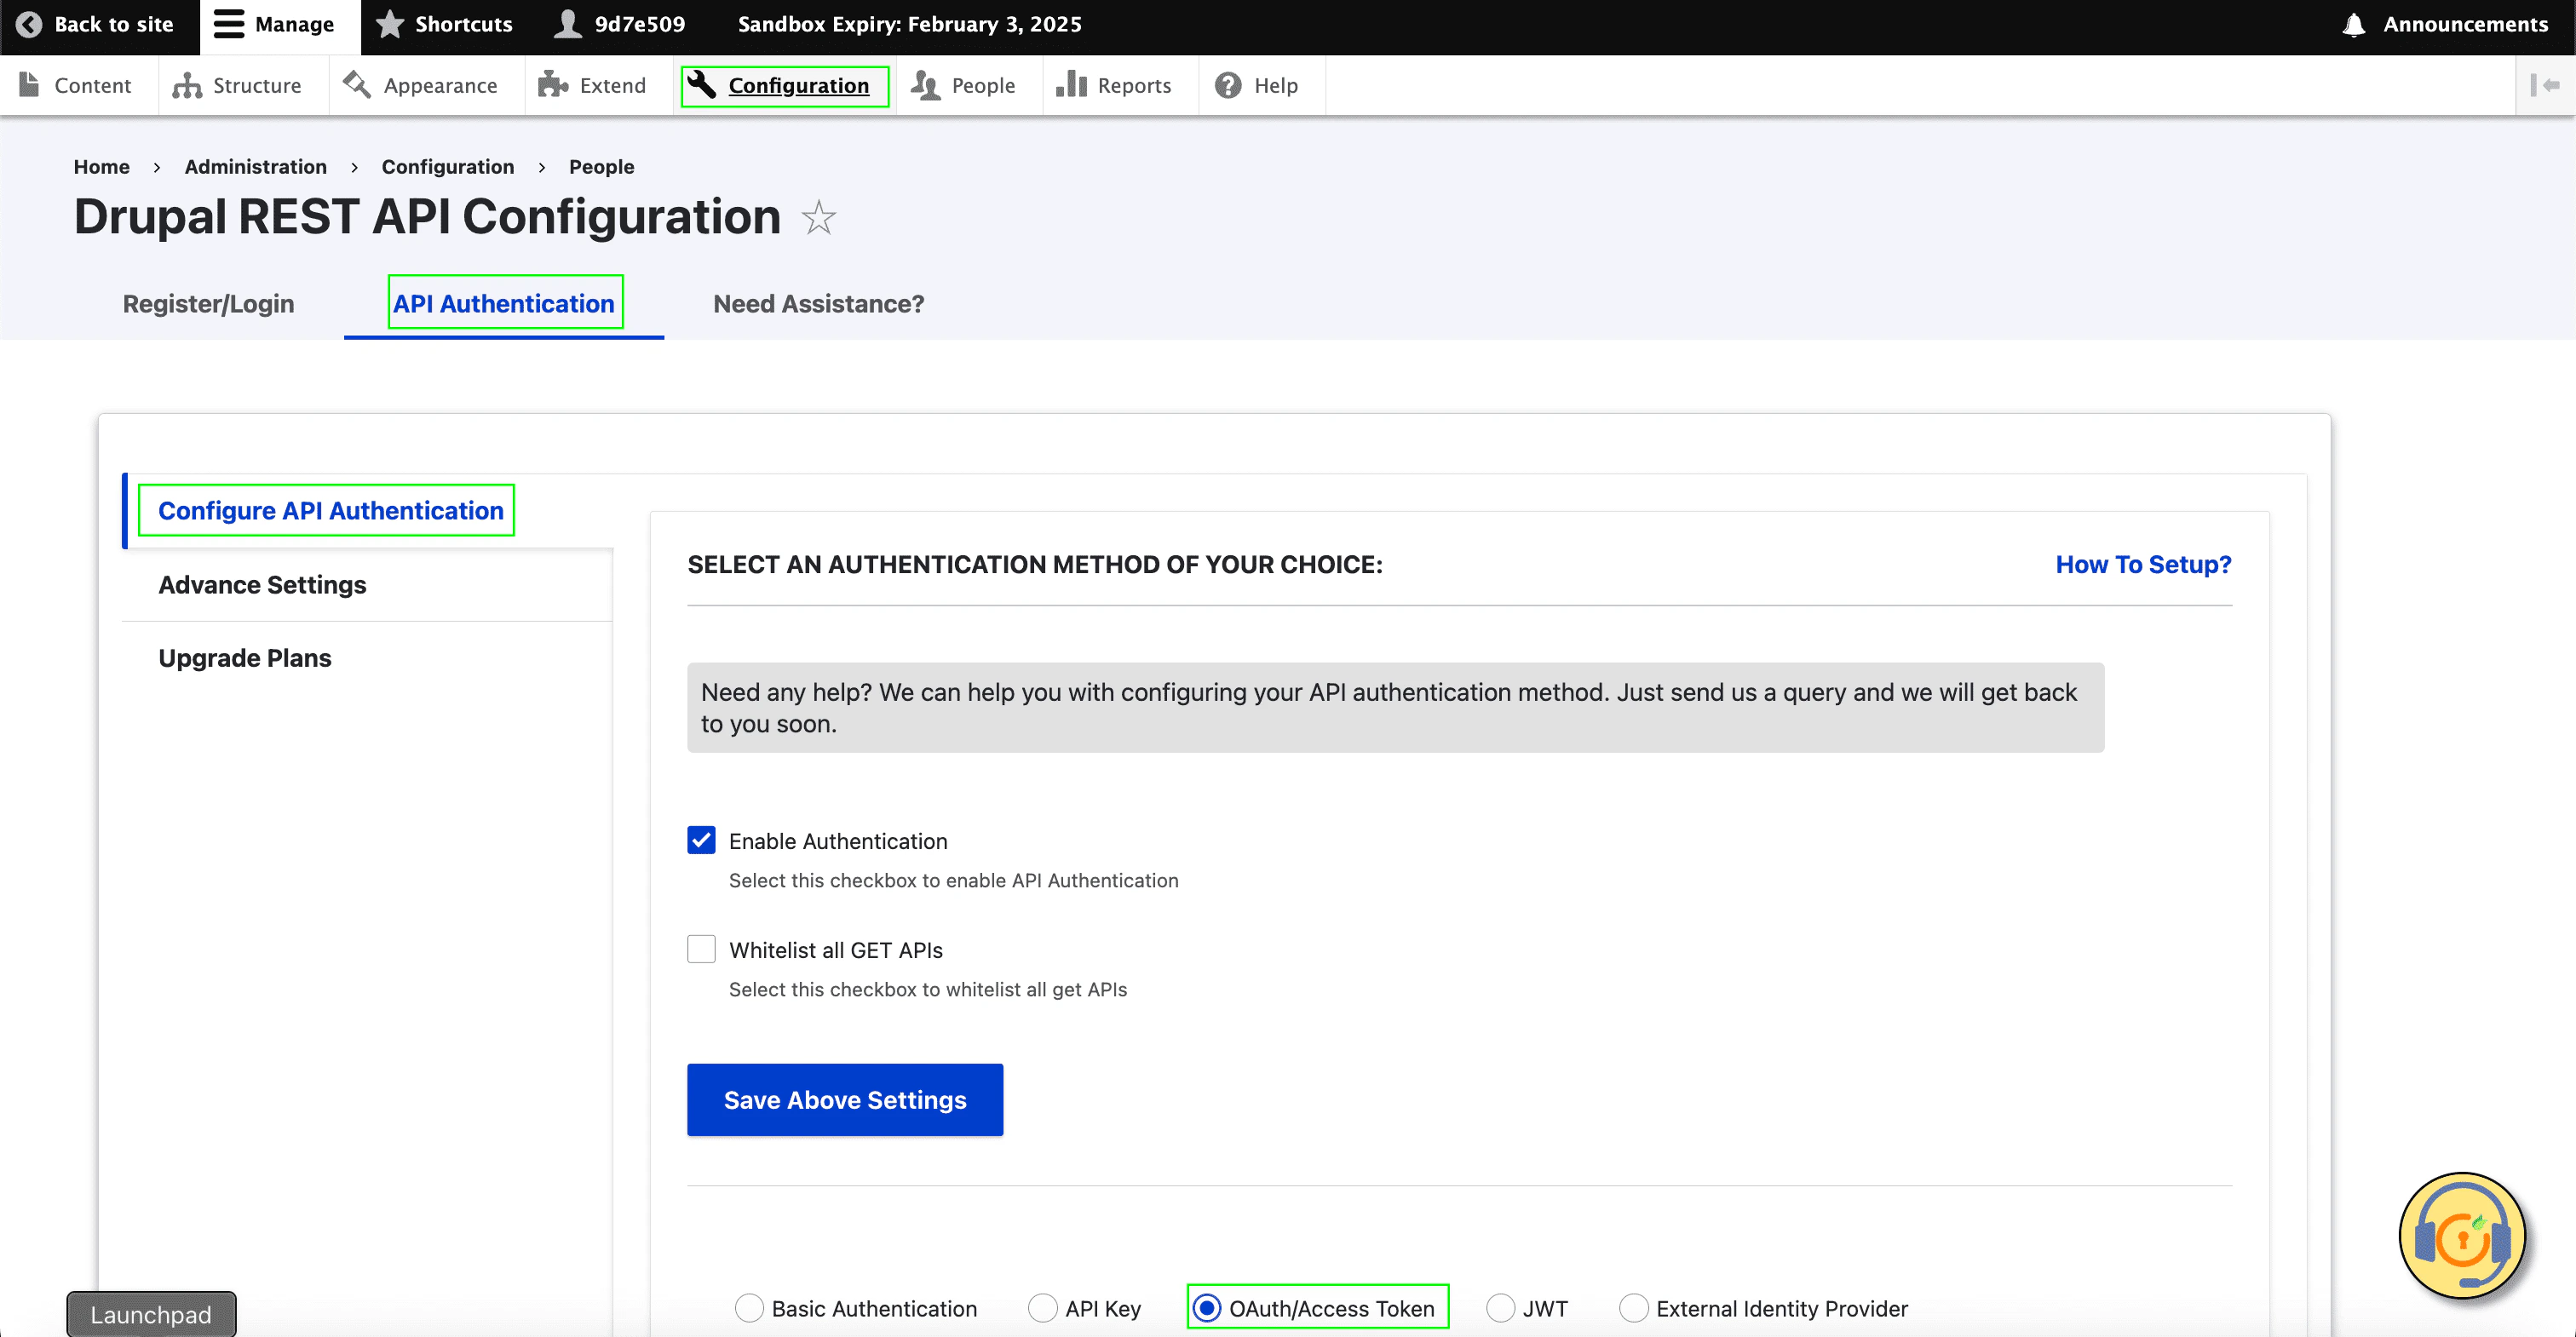Uncheck the Enable Authentication checkbox
The width and height of the screenshot is (2576, 1337).
pyautogui.click(x=701, y=840)
